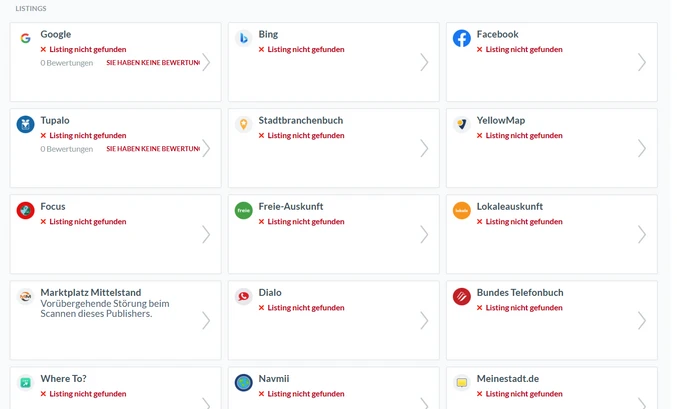This screenshot has height=409, width=677.
Task: Expand the Bing listing arrow
Action: (424, 63)
